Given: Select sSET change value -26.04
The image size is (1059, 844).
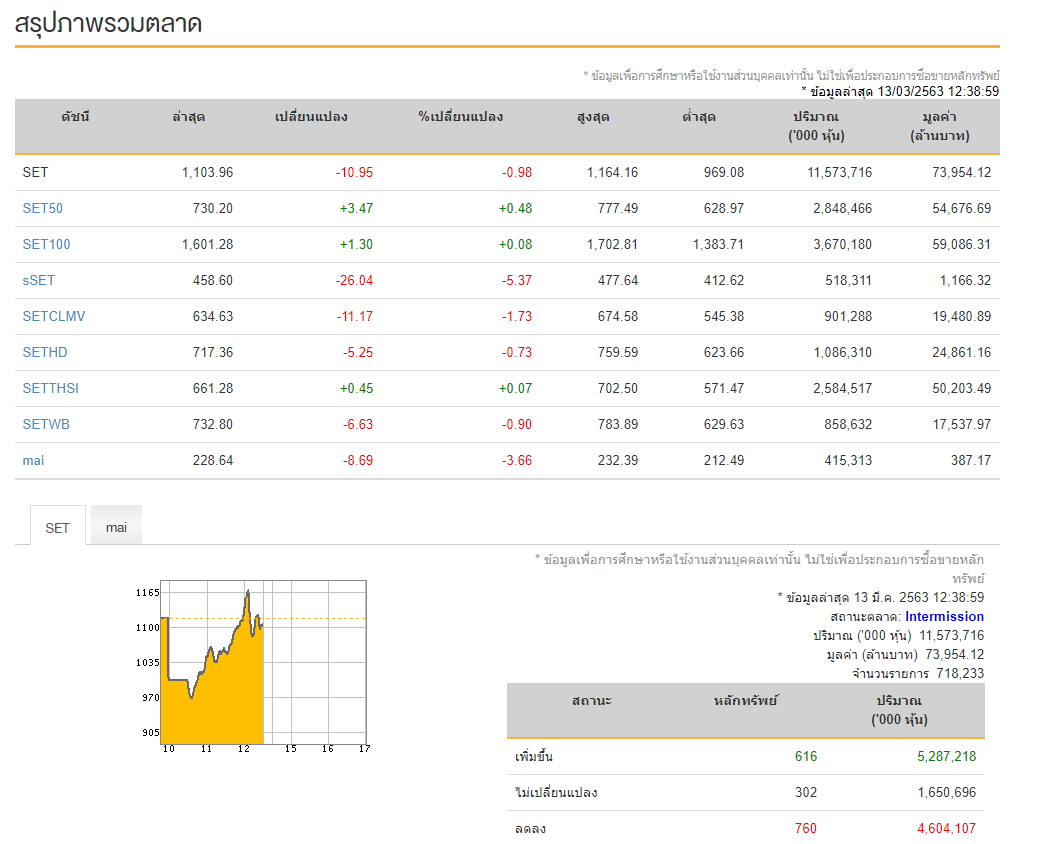Looking at the screenshot, I should tap(355, 280).
